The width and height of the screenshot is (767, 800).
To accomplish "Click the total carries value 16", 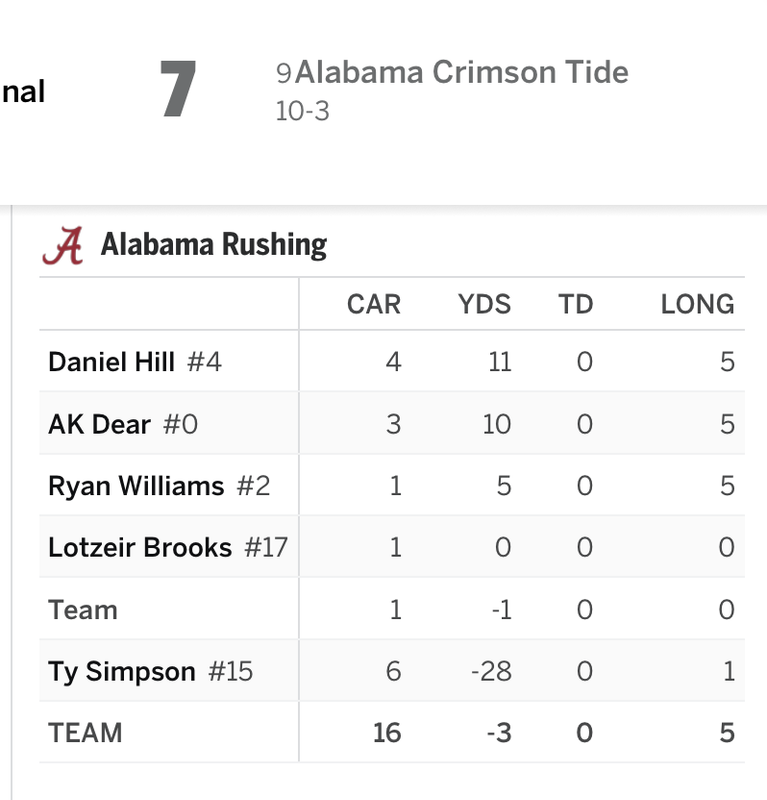I will (x=386, y=733).
